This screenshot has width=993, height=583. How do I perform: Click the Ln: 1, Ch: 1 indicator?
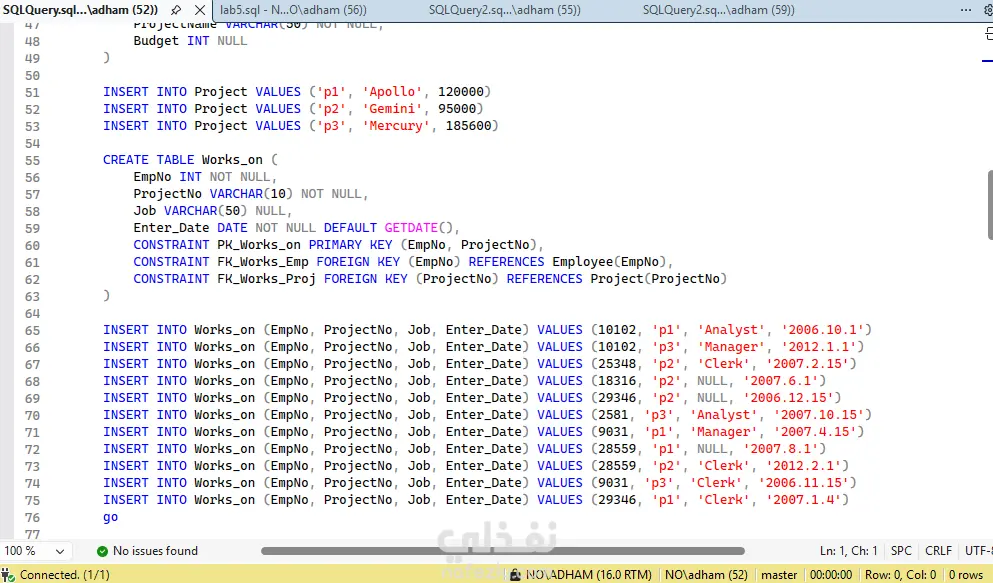849,551
